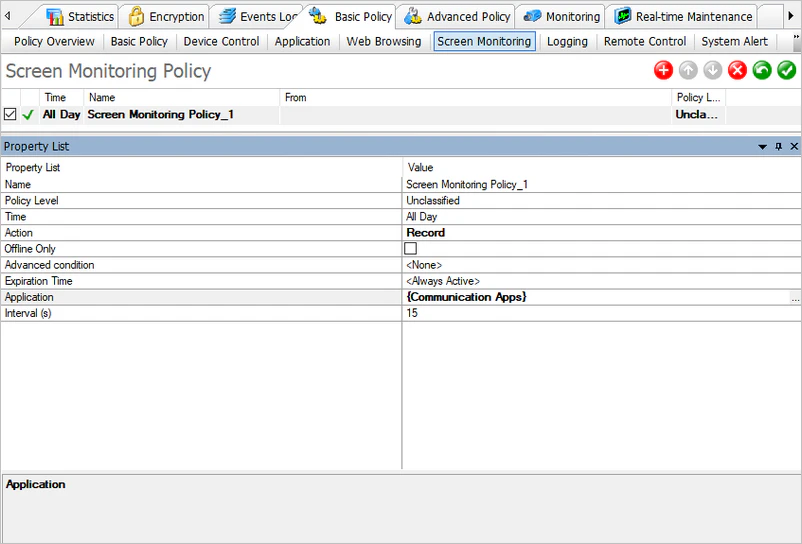Pin the Property List panel
Screen dimensions: 802x544
pyautogui.click(x=778, y=146)
